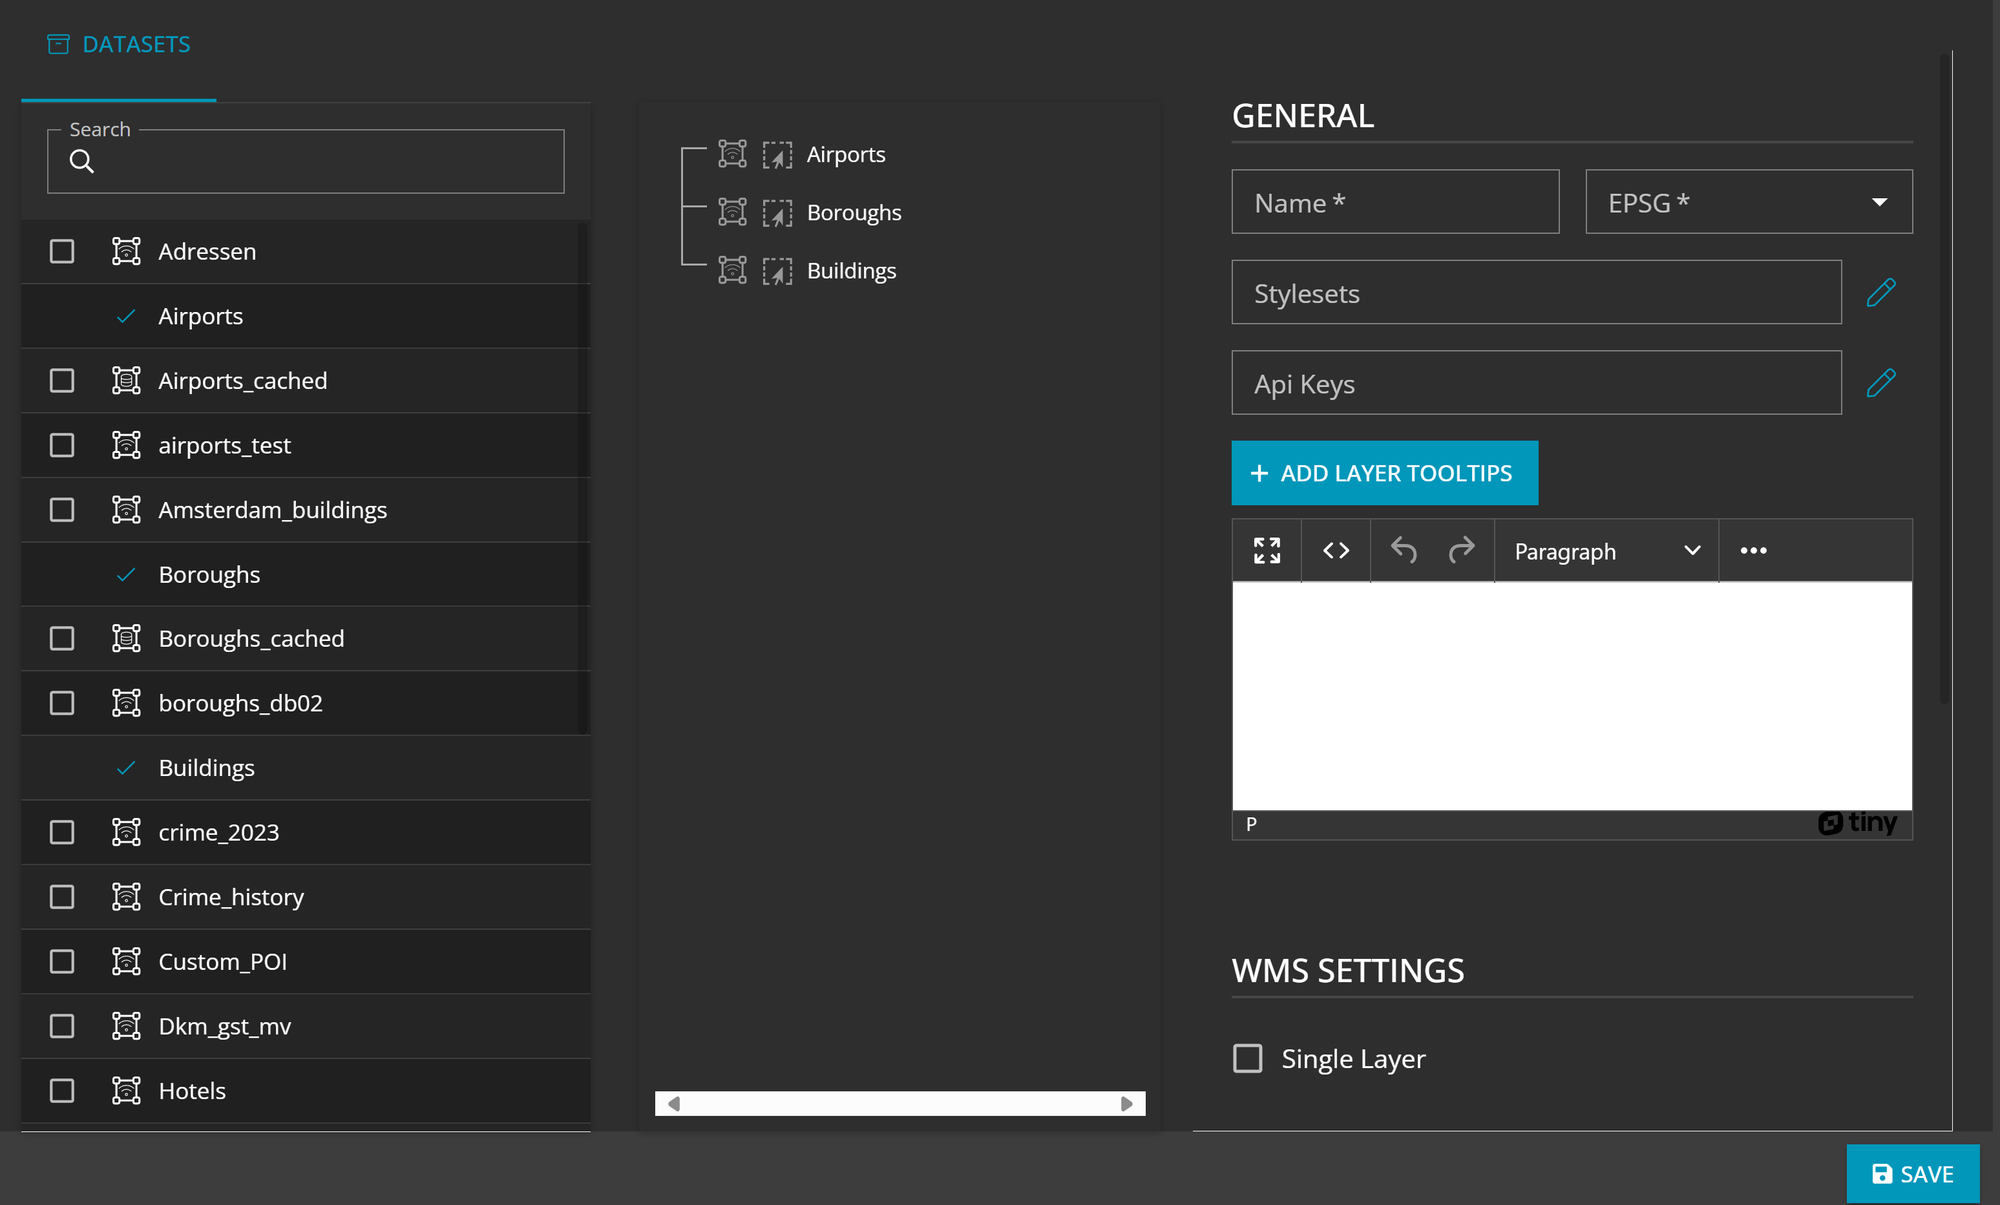This screenshot has height=1205, width=2000.
Task: Switch to the Datasets tab
Action: coord(119,44)
